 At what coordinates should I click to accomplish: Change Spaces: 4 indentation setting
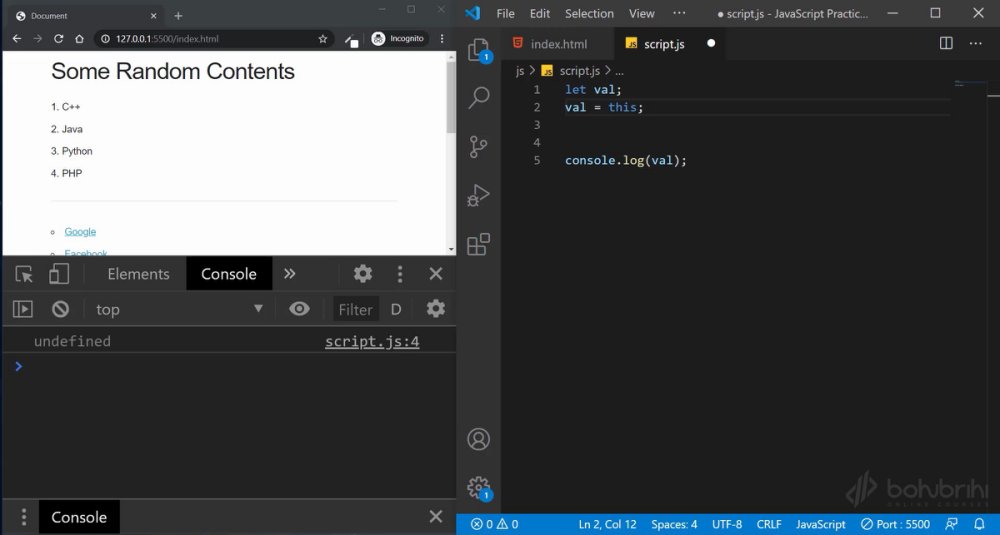(674, 524)
